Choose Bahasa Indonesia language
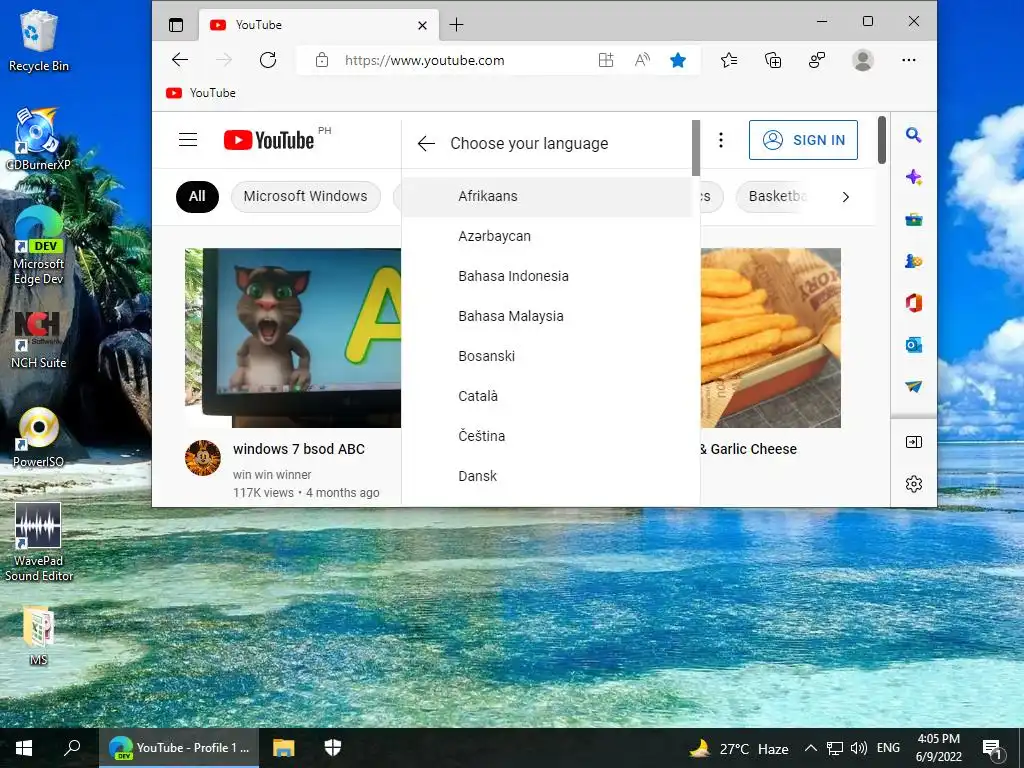 547,276
